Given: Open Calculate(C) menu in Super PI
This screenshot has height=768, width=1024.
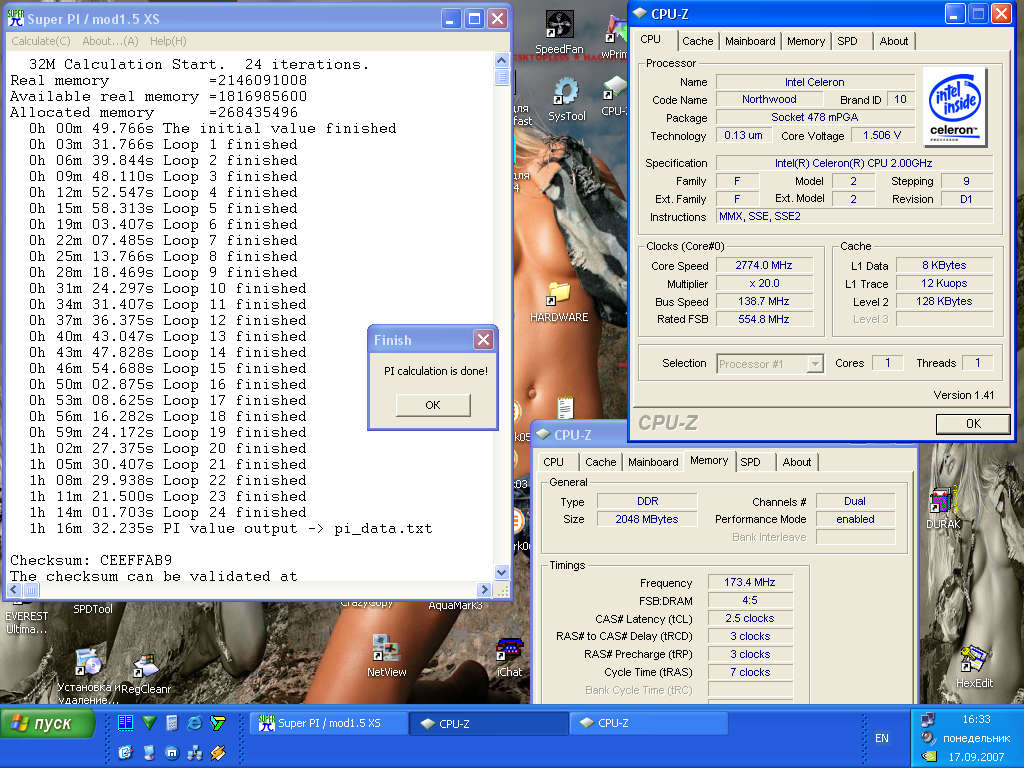Looking at the screenshot, I should 40,40.
